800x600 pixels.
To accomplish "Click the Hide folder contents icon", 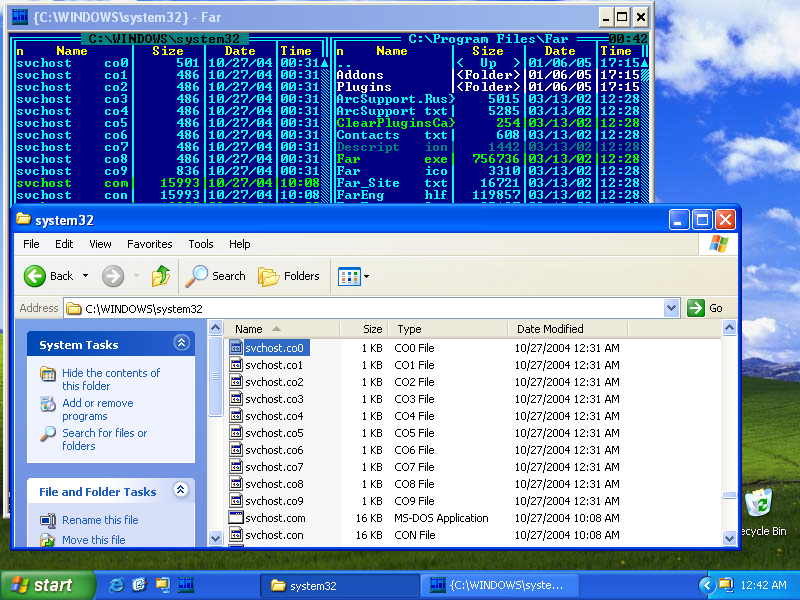I will [48, 374].
